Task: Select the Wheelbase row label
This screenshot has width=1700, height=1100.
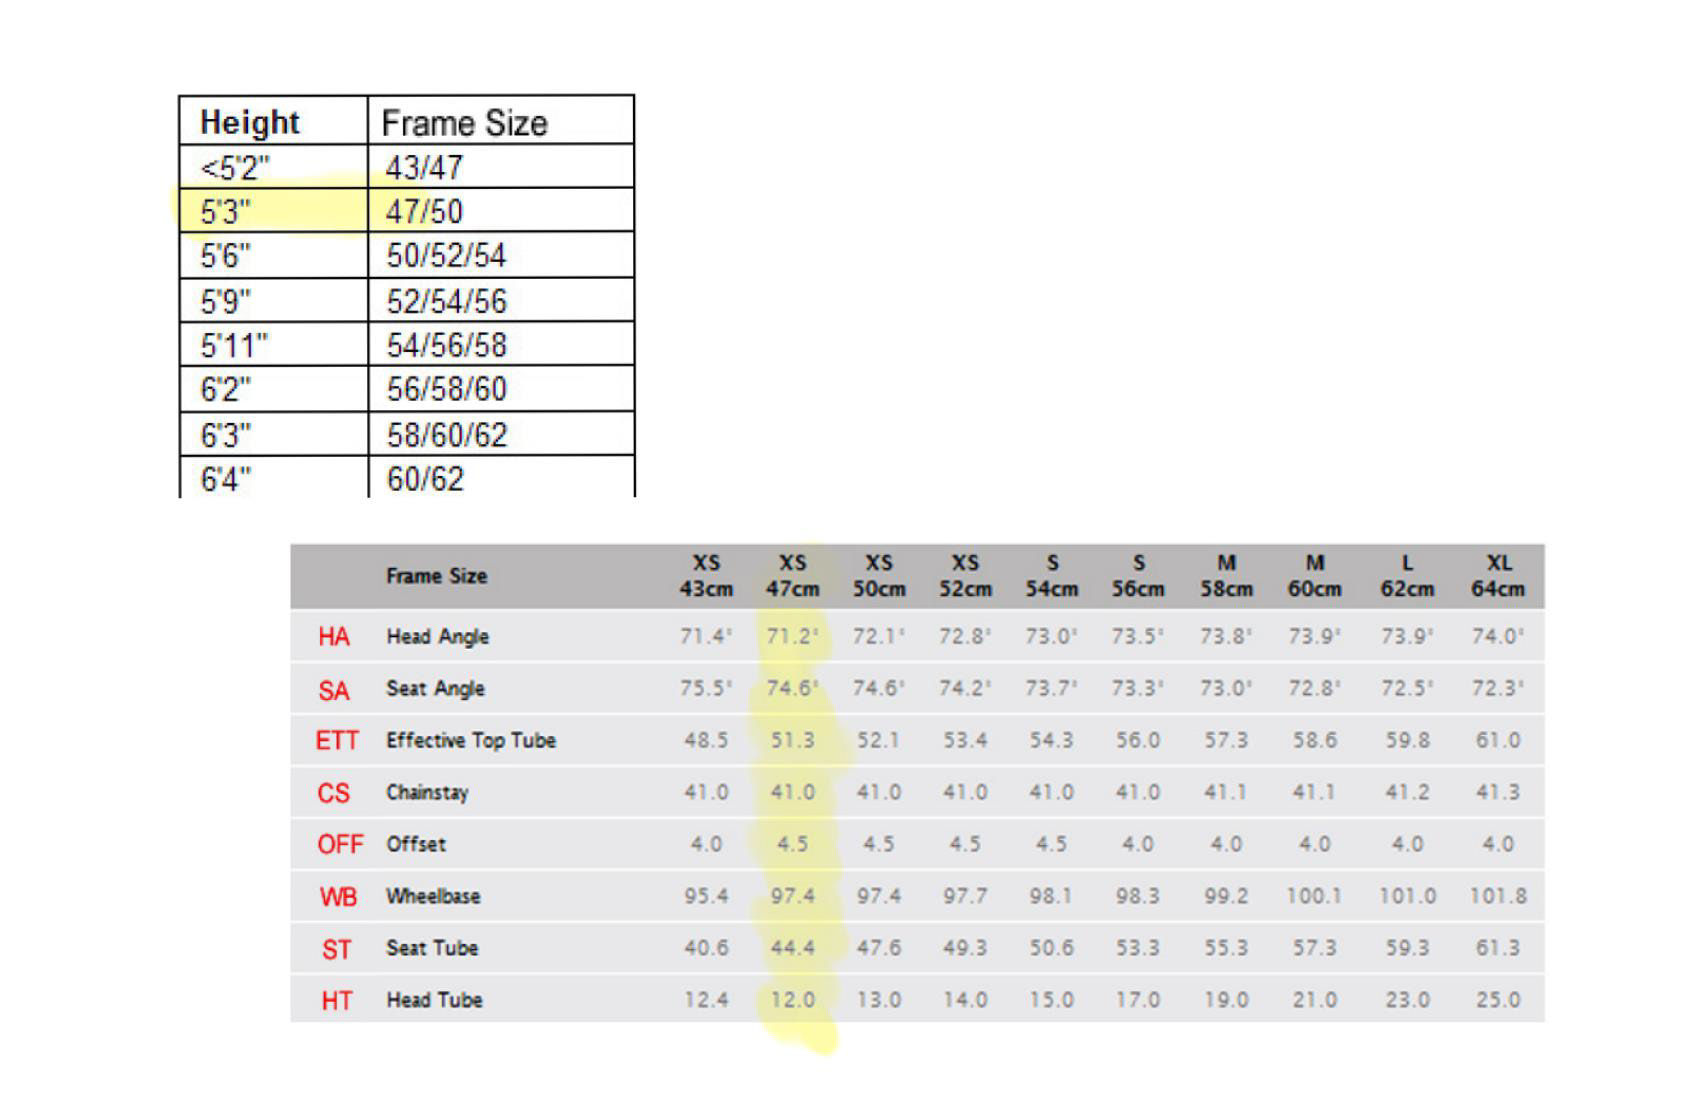Action: pyautogui.click(x=433, y=897)
